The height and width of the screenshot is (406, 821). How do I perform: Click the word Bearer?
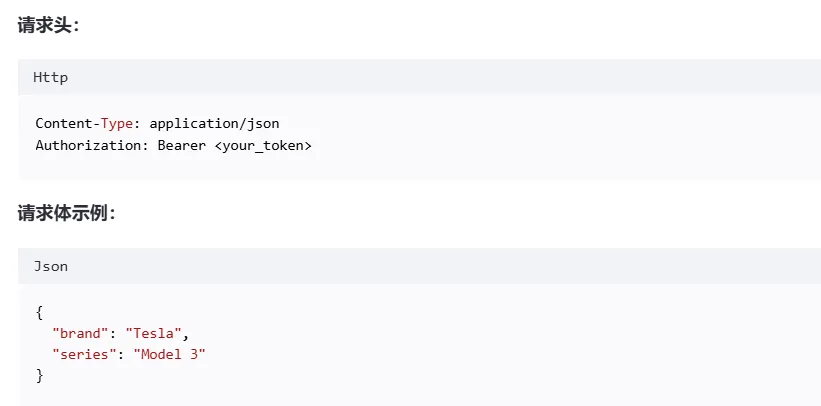[181, 145]
